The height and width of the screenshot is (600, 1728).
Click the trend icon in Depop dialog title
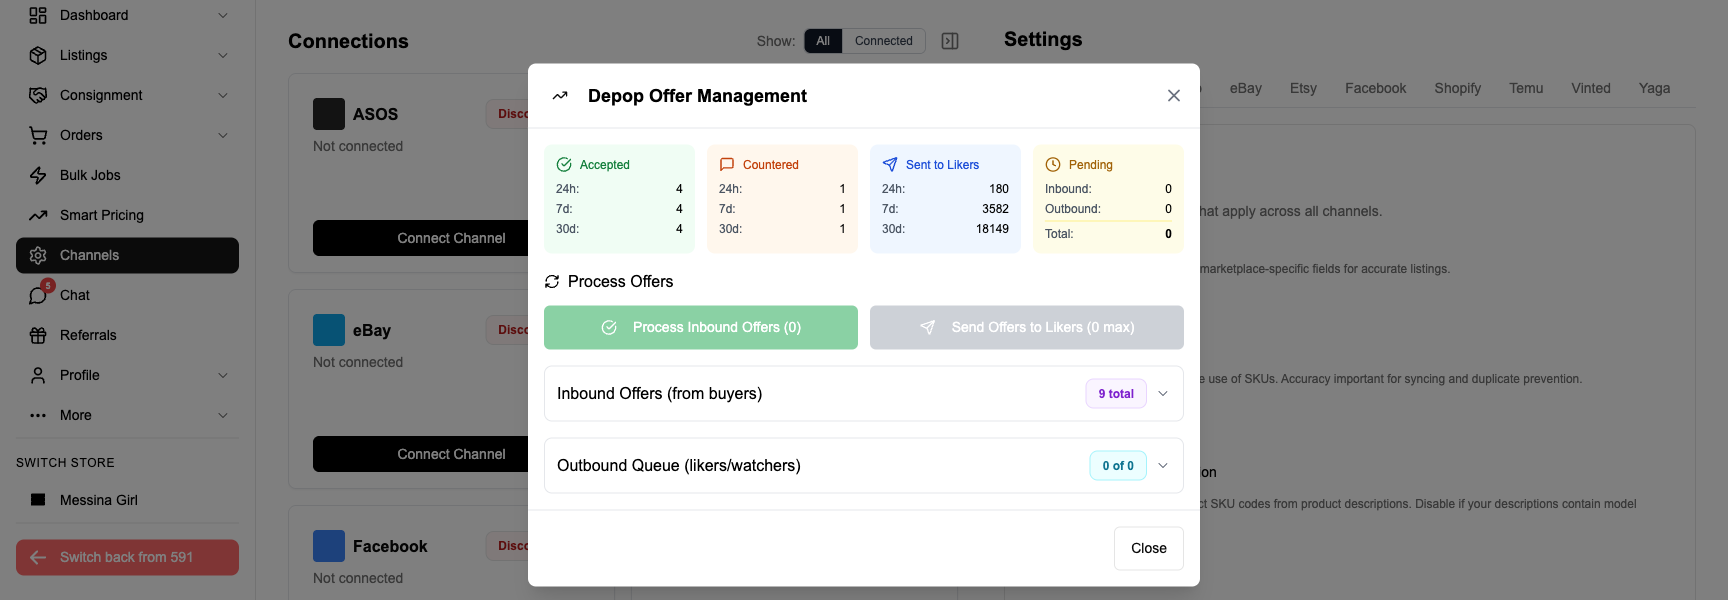tap(560, 96)
